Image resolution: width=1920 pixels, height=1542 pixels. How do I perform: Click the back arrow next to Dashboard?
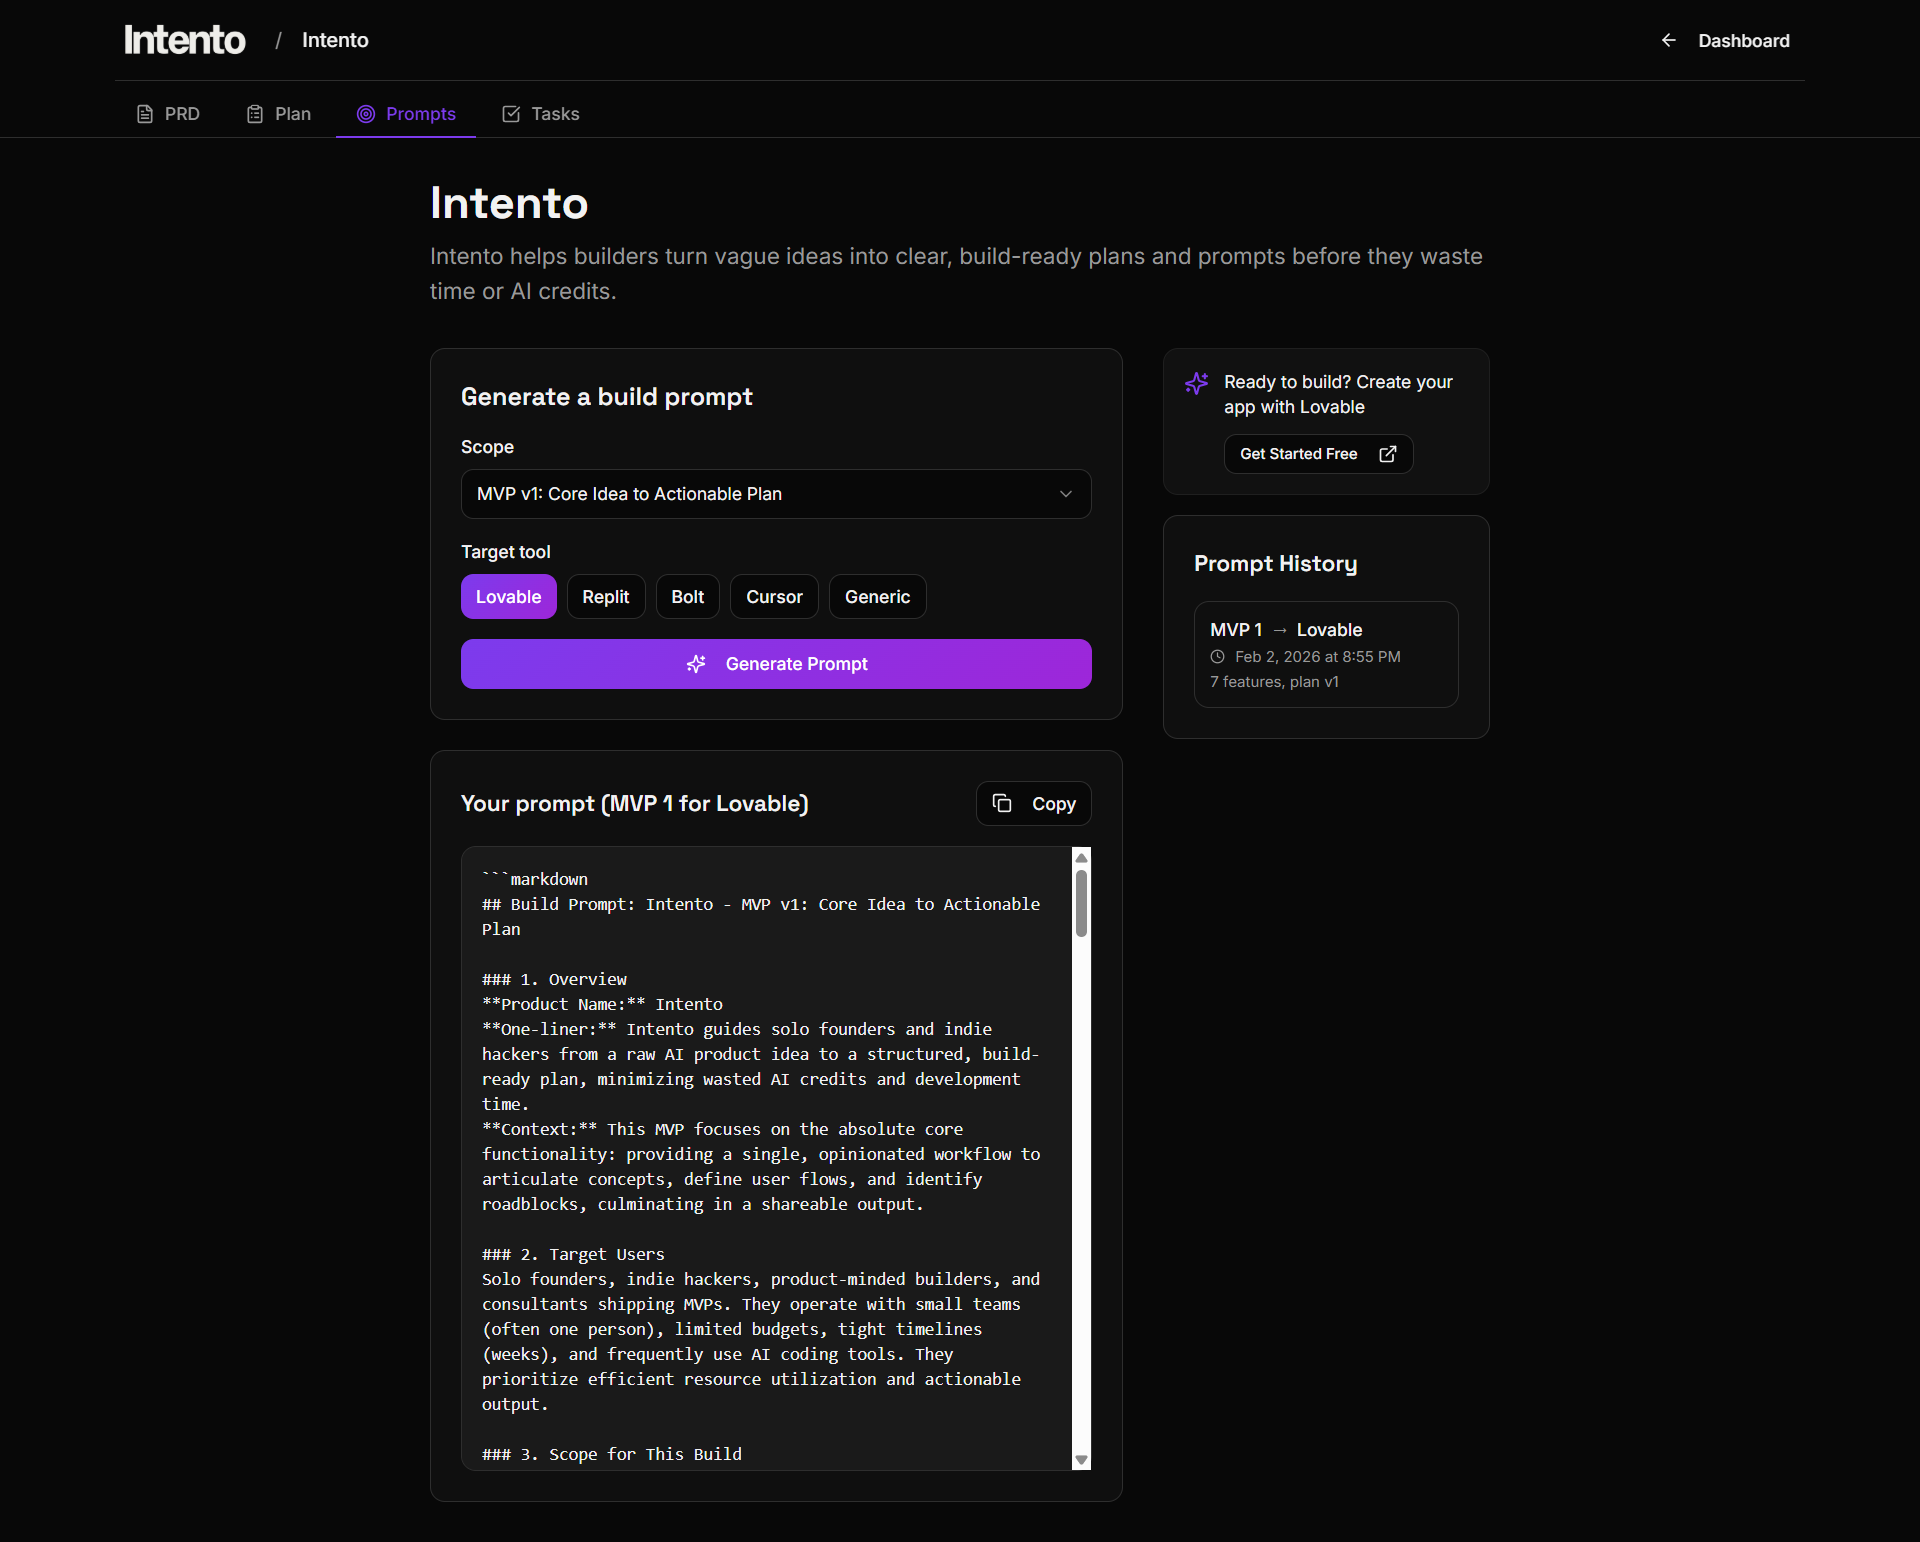coord(1668,41)
